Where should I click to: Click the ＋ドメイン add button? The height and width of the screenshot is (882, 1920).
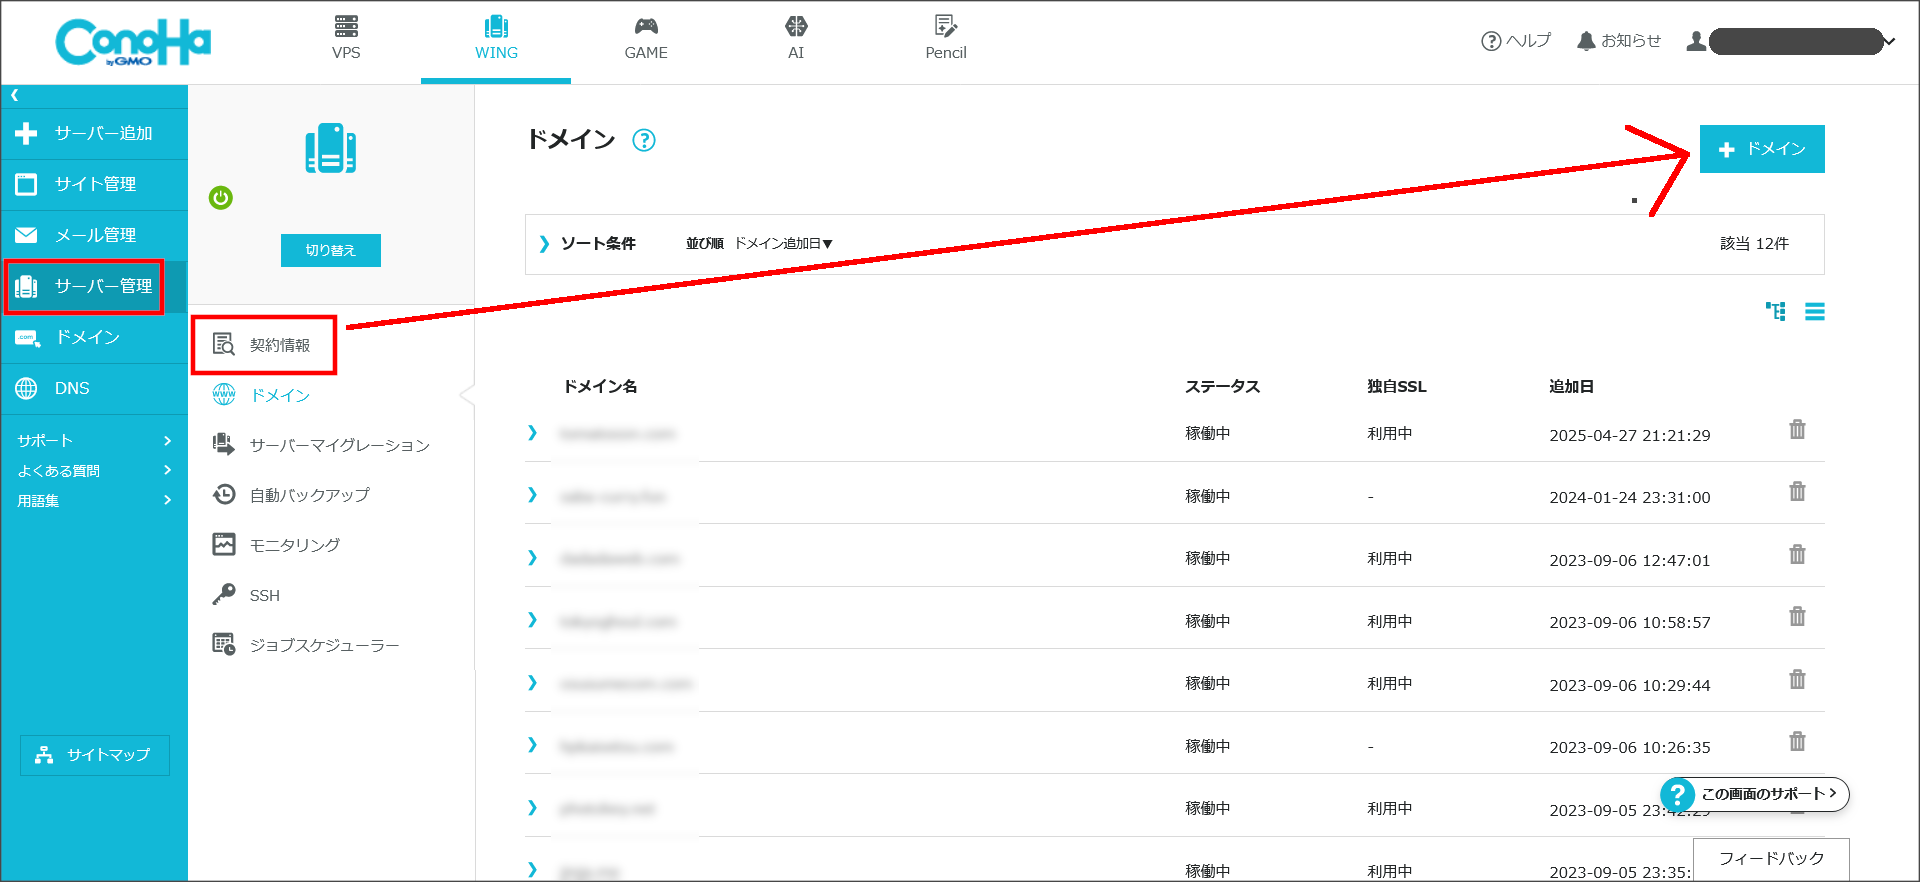(1761, 149)
